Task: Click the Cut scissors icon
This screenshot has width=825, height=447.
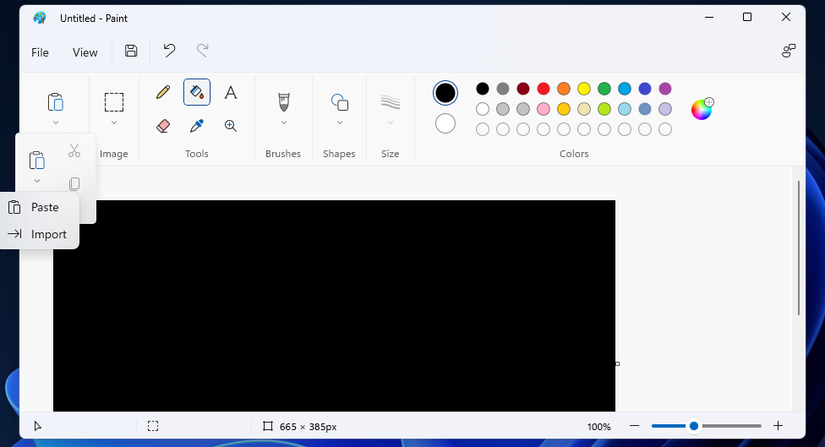Action: pos(74,151)
